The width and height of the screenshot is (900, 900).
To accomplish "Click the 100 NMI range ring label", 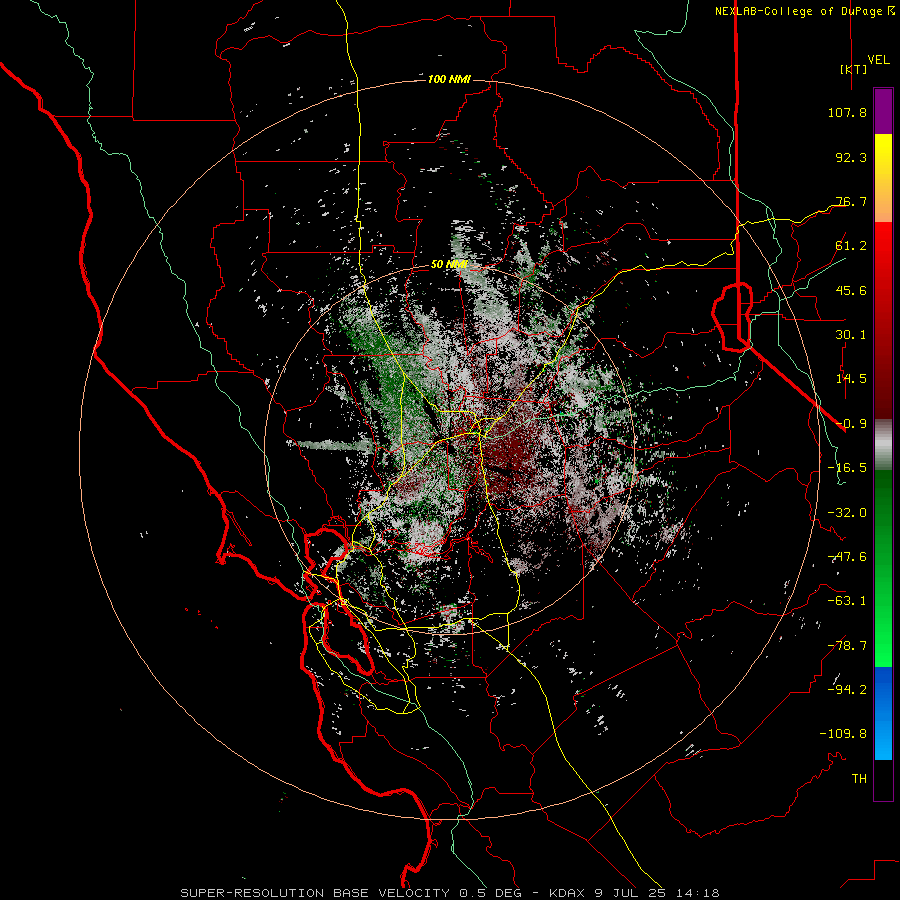I will [x=449, y=79].
